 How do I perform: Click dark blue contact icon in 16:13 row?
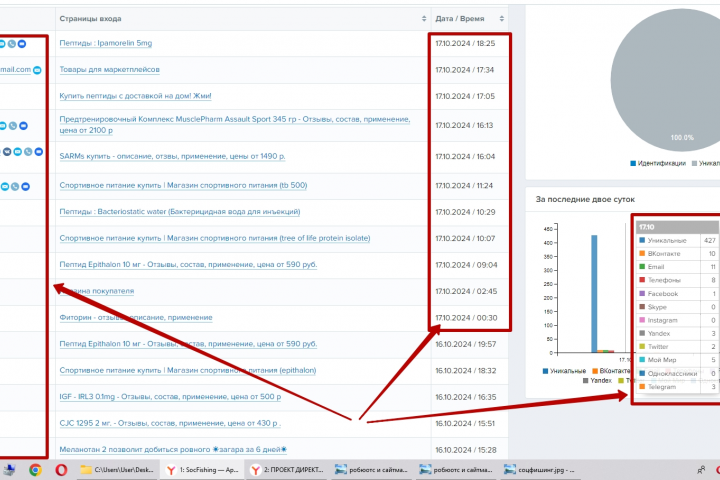click(x=23, y=125)
